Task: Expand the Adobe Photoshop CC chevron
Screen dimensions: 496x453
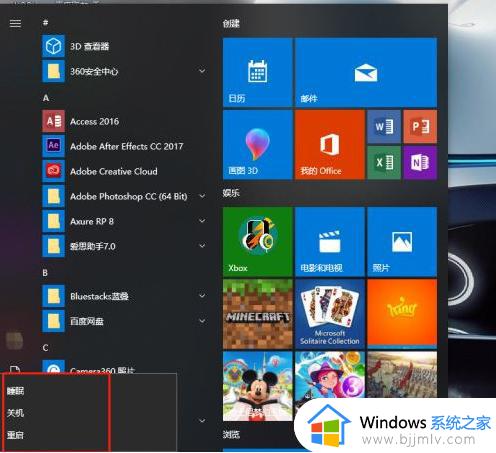Action: (x=202, y=196)
